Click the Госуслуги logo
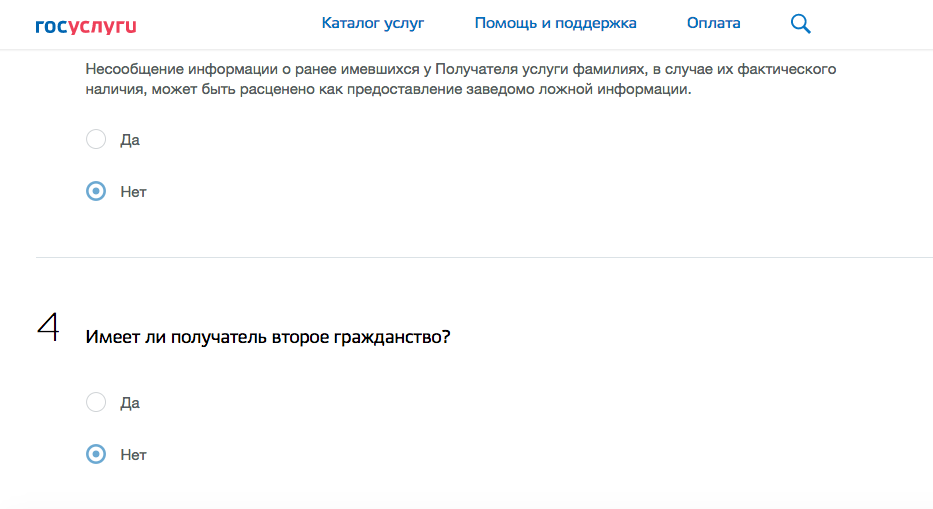 click(85, 25)
